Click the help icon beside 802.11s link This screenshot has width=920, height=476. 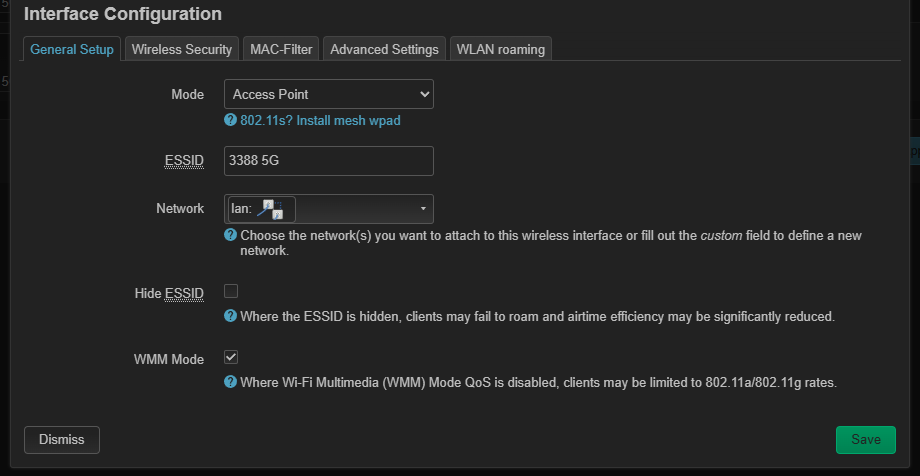231,120
